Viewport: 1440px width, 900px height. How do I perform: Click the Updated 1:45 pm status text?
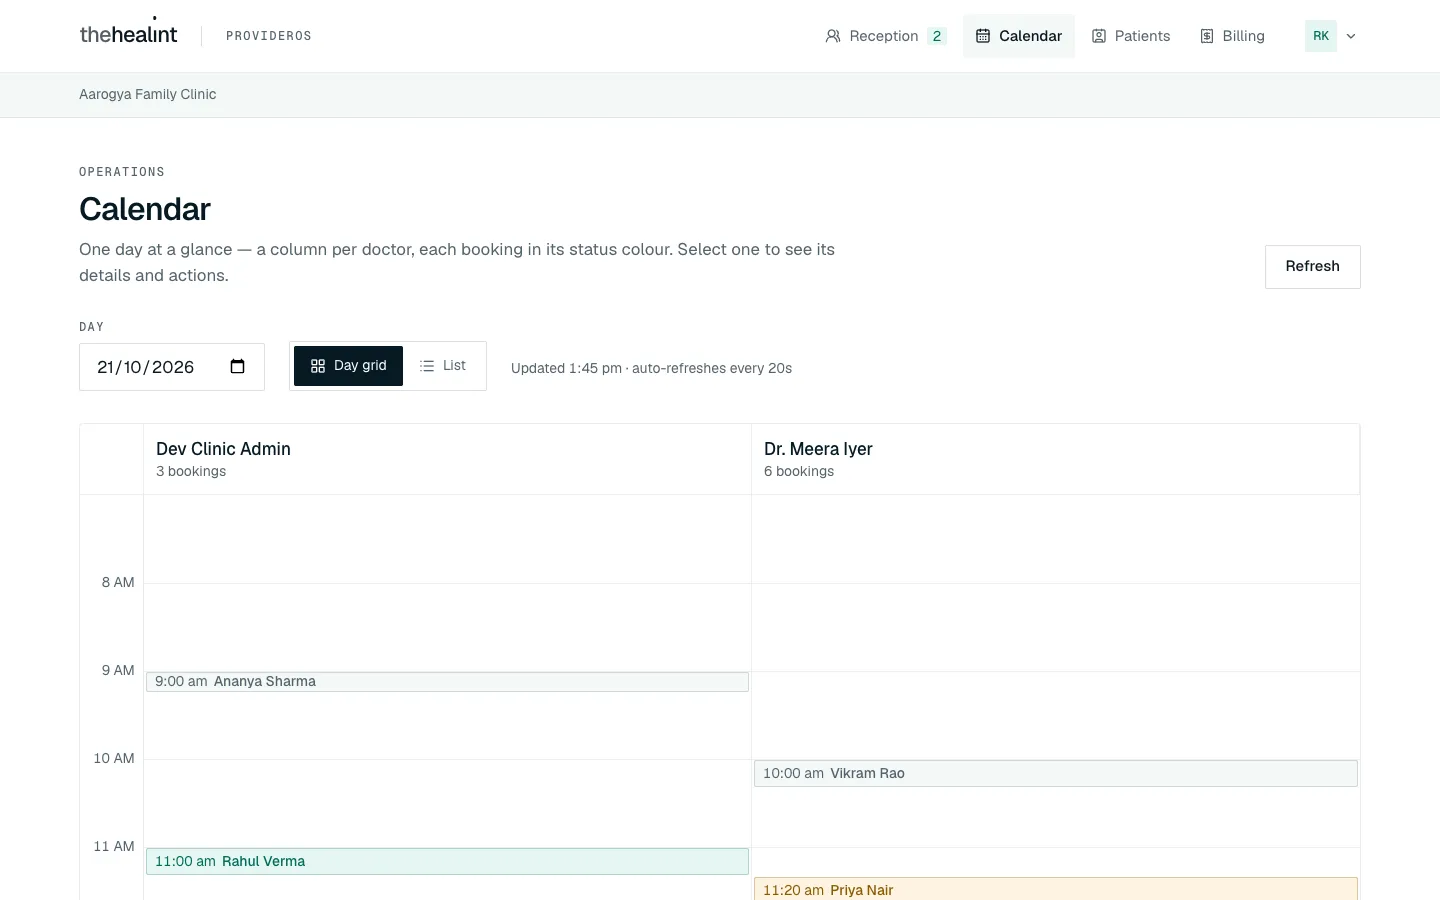[x=651, y=368]
